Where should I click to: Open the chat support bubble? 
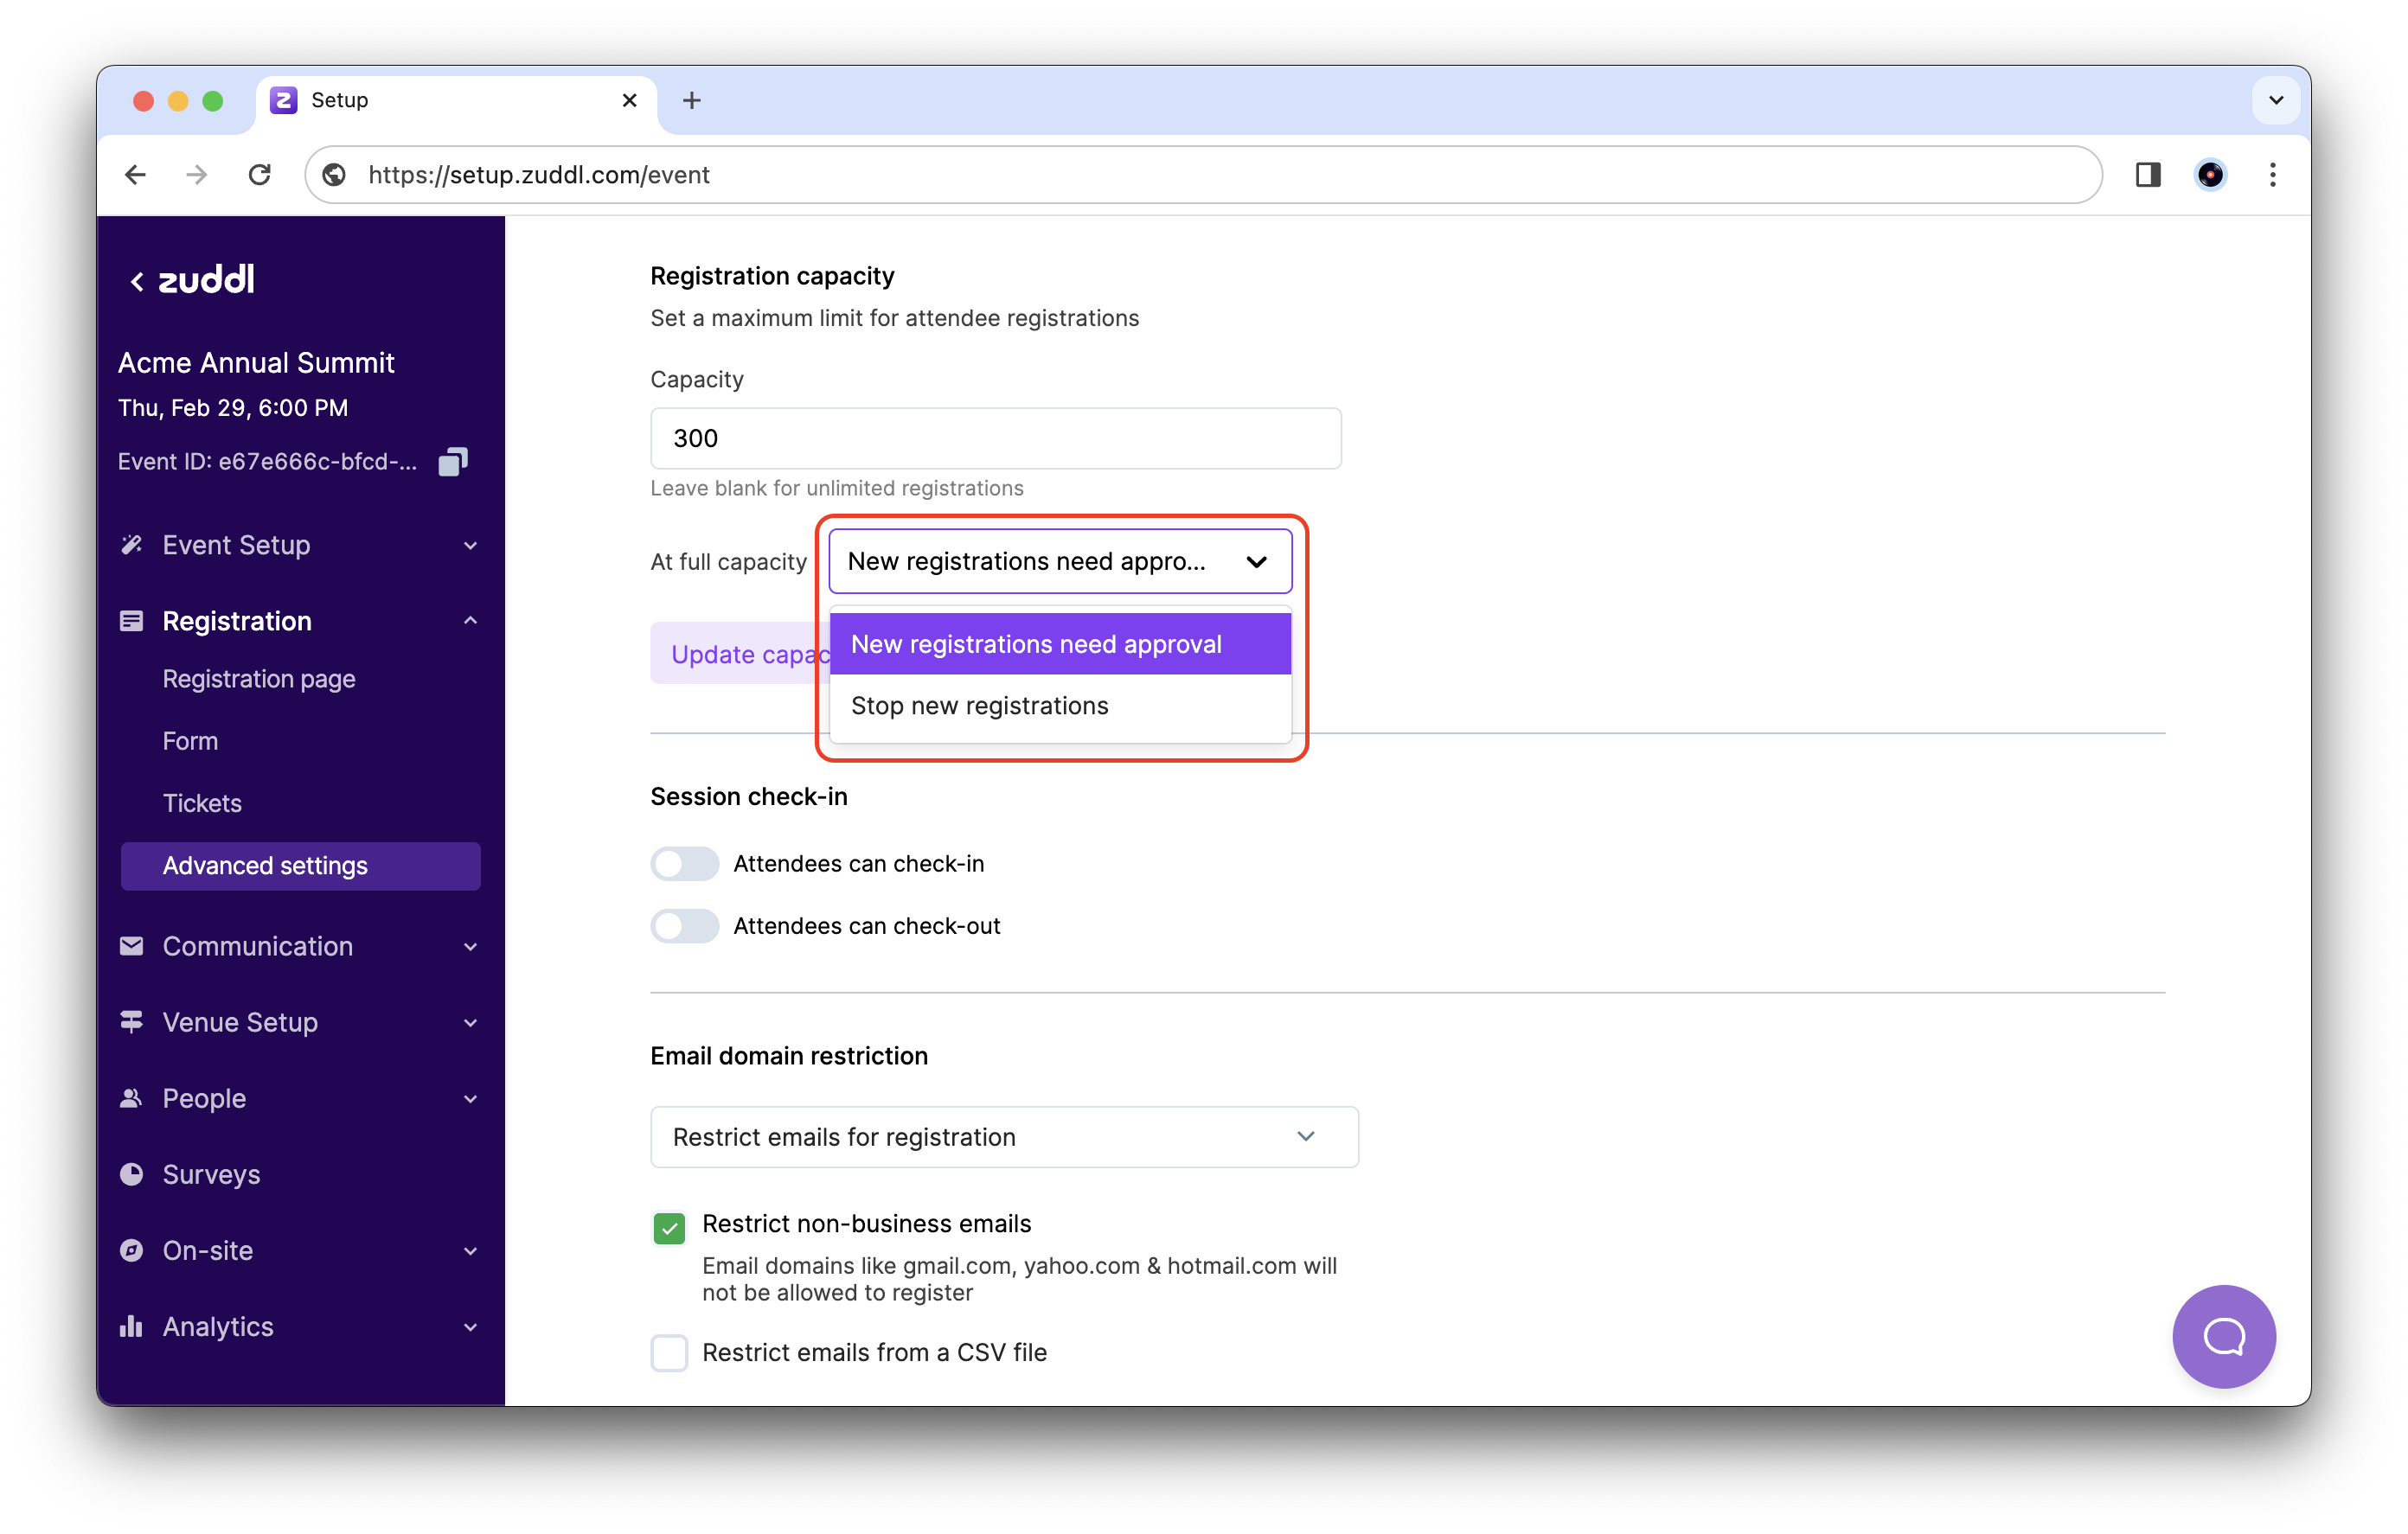click(x=2223, y=1335)
